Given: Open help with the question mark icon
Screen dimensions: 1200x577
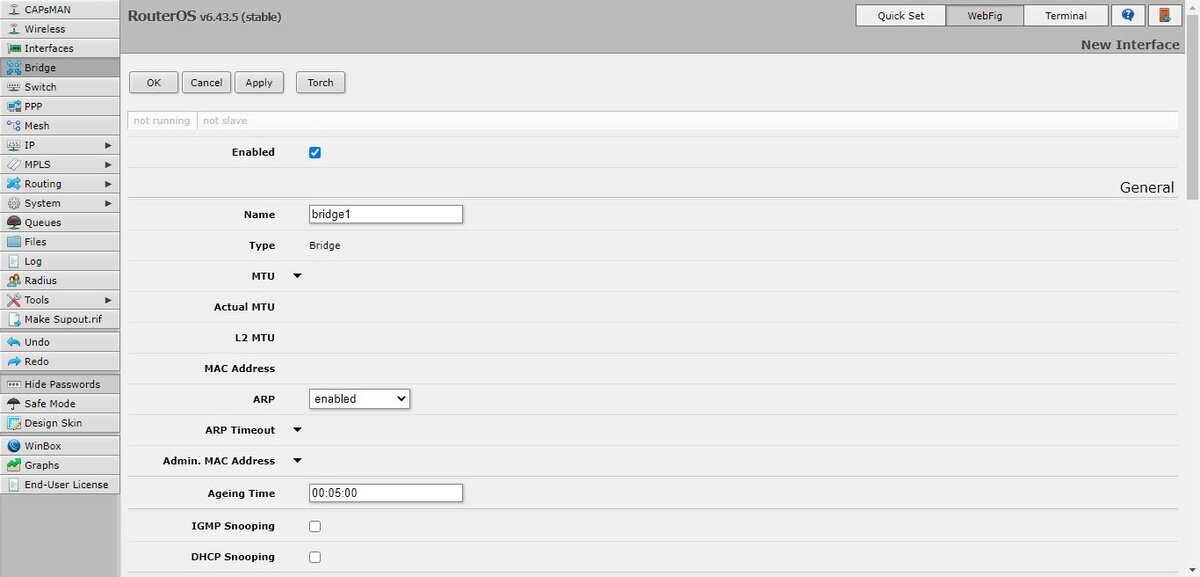Looking at the screenshot, I should 1128,16.
